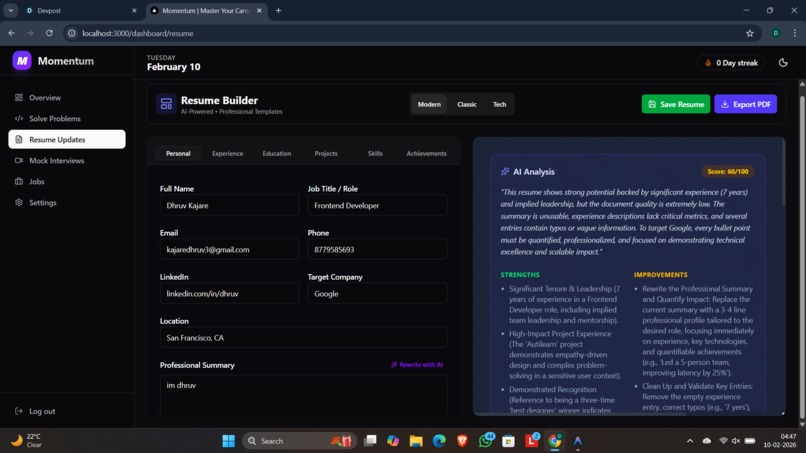Open WhatsApp from the taskbar
The width and height of the screenshot is (806, 453).
(x=486, y=441)
